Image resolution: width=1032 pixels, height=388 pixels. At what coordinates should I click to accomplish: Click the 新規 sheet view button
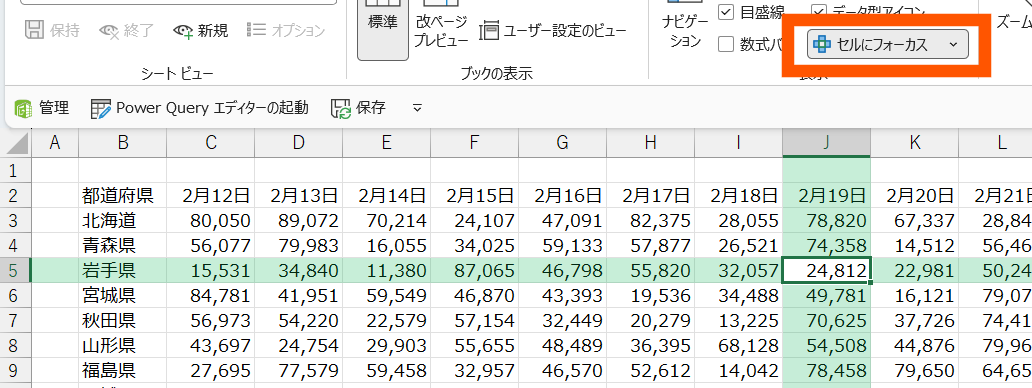(201, 30)
